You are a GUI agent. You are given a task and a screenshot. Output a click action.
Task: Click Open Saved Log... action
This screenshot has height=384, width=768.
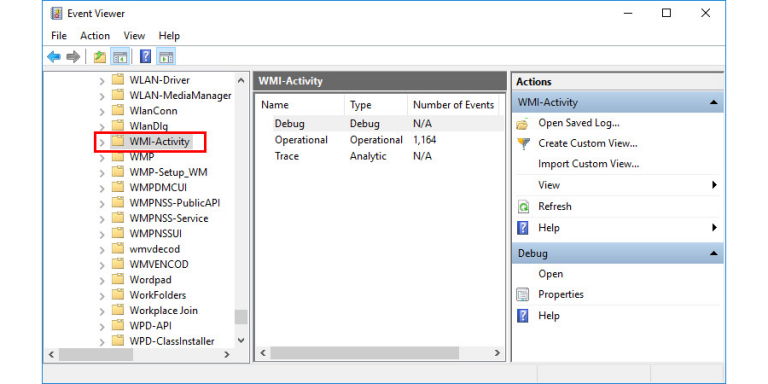point(579,123)
